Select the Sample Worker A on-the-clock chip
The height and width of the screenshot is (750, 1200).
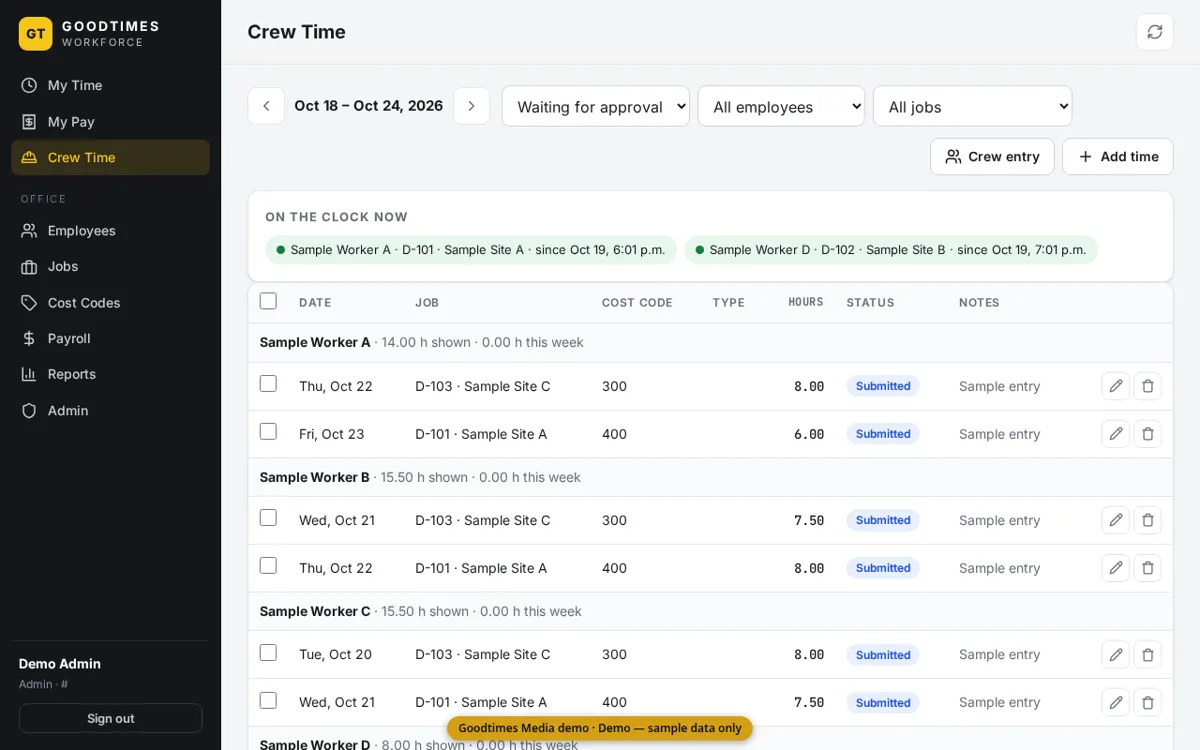pos(471,250)
